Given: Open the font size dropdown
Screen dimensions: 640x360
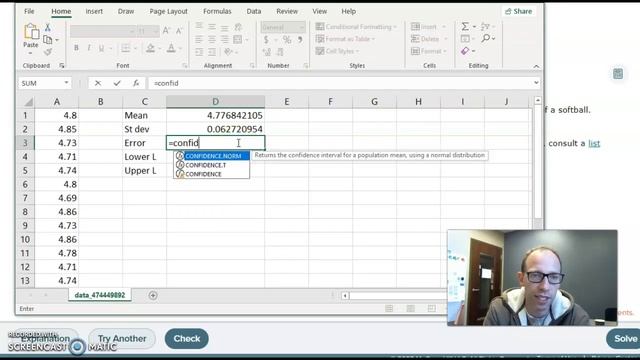Looking at the screenshot, I should click(155, 31).
